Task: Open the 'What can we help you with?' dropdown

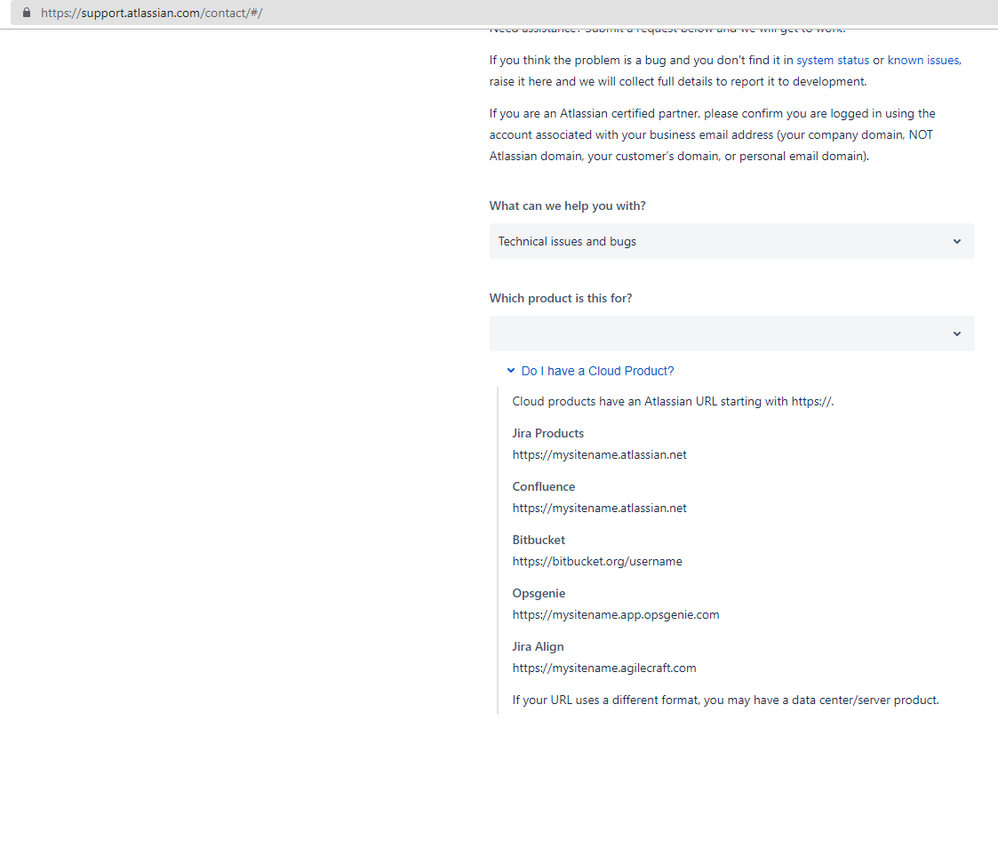Action: click(731, 241)
